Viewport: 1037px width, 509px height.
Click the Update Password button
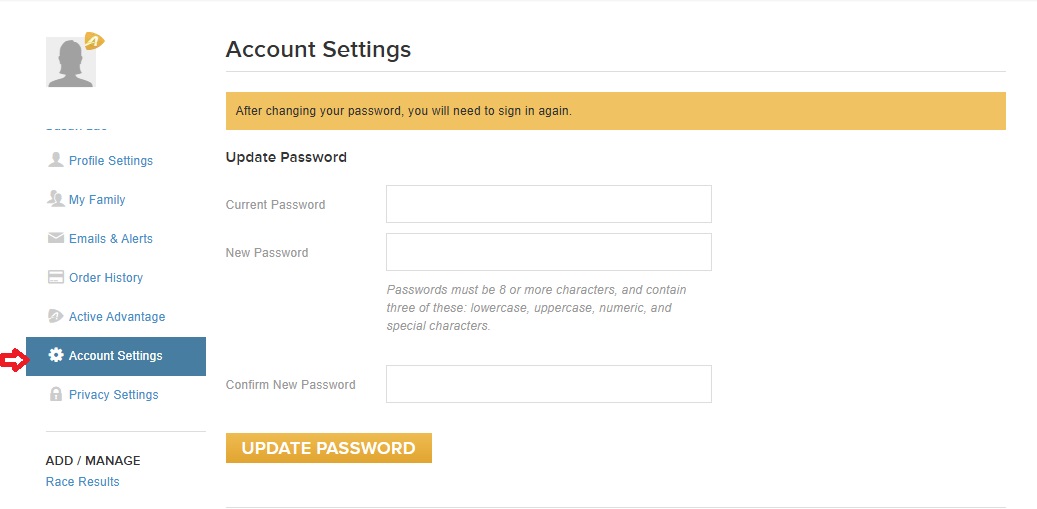coord(329,448)
